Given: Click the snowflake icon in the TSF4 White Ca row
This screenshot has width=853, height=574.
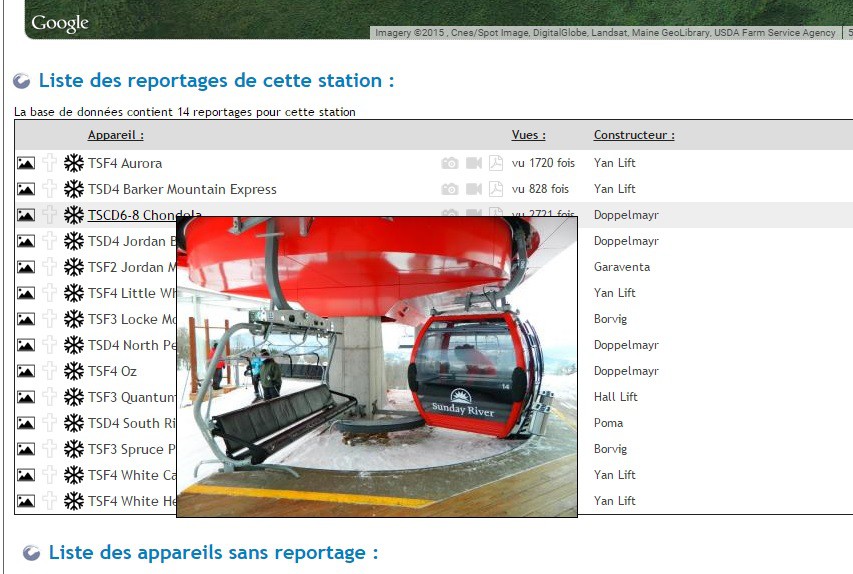Looking at the screenshot, I should (73, 475).
